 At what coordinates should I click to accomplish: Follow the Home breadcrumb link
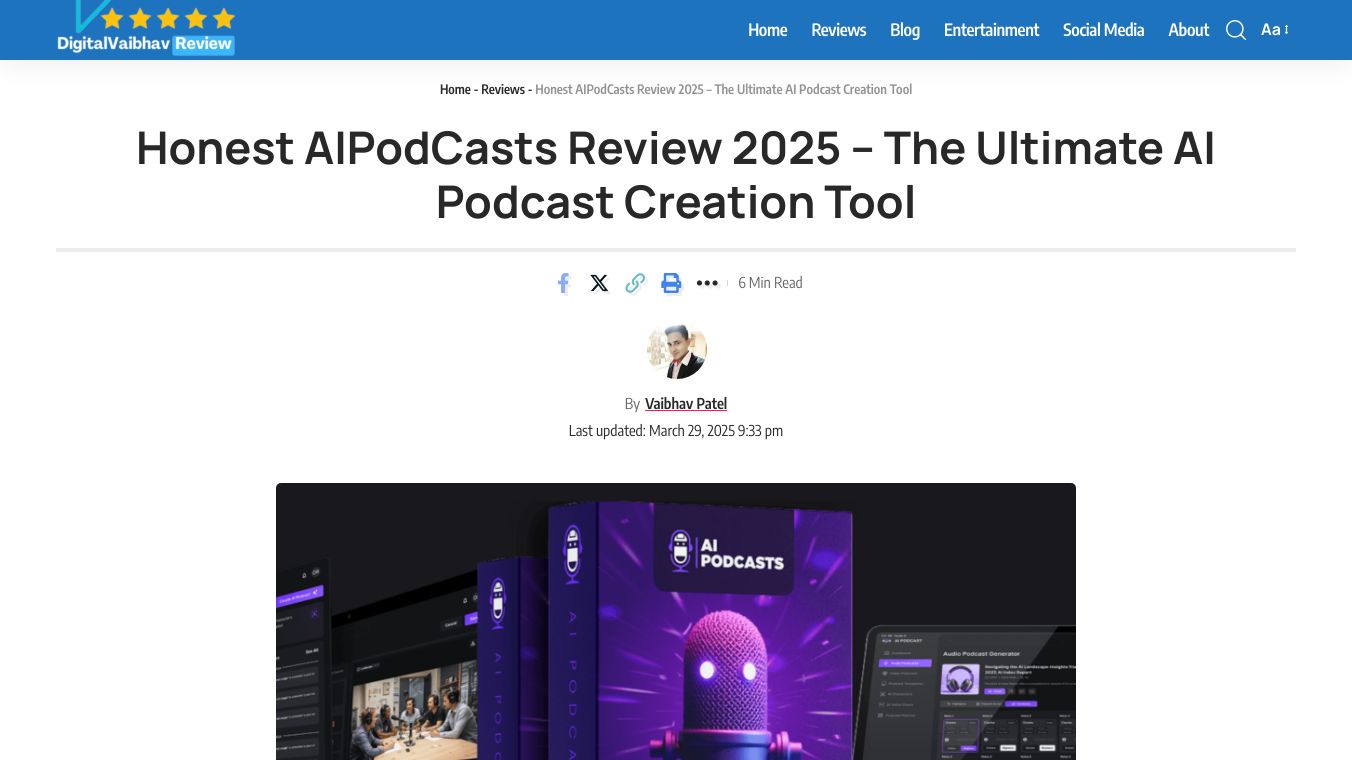455,89
